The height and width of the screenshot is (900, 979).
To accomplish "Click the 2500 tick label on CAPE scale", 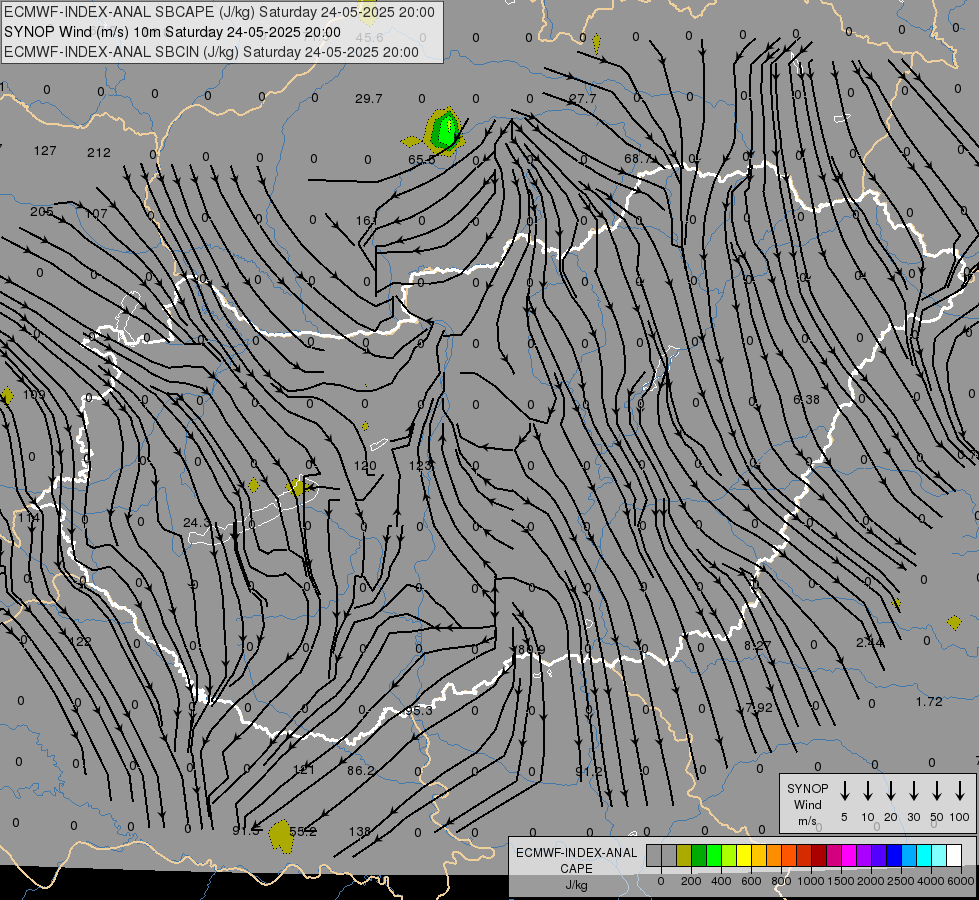I will point(901,881).
